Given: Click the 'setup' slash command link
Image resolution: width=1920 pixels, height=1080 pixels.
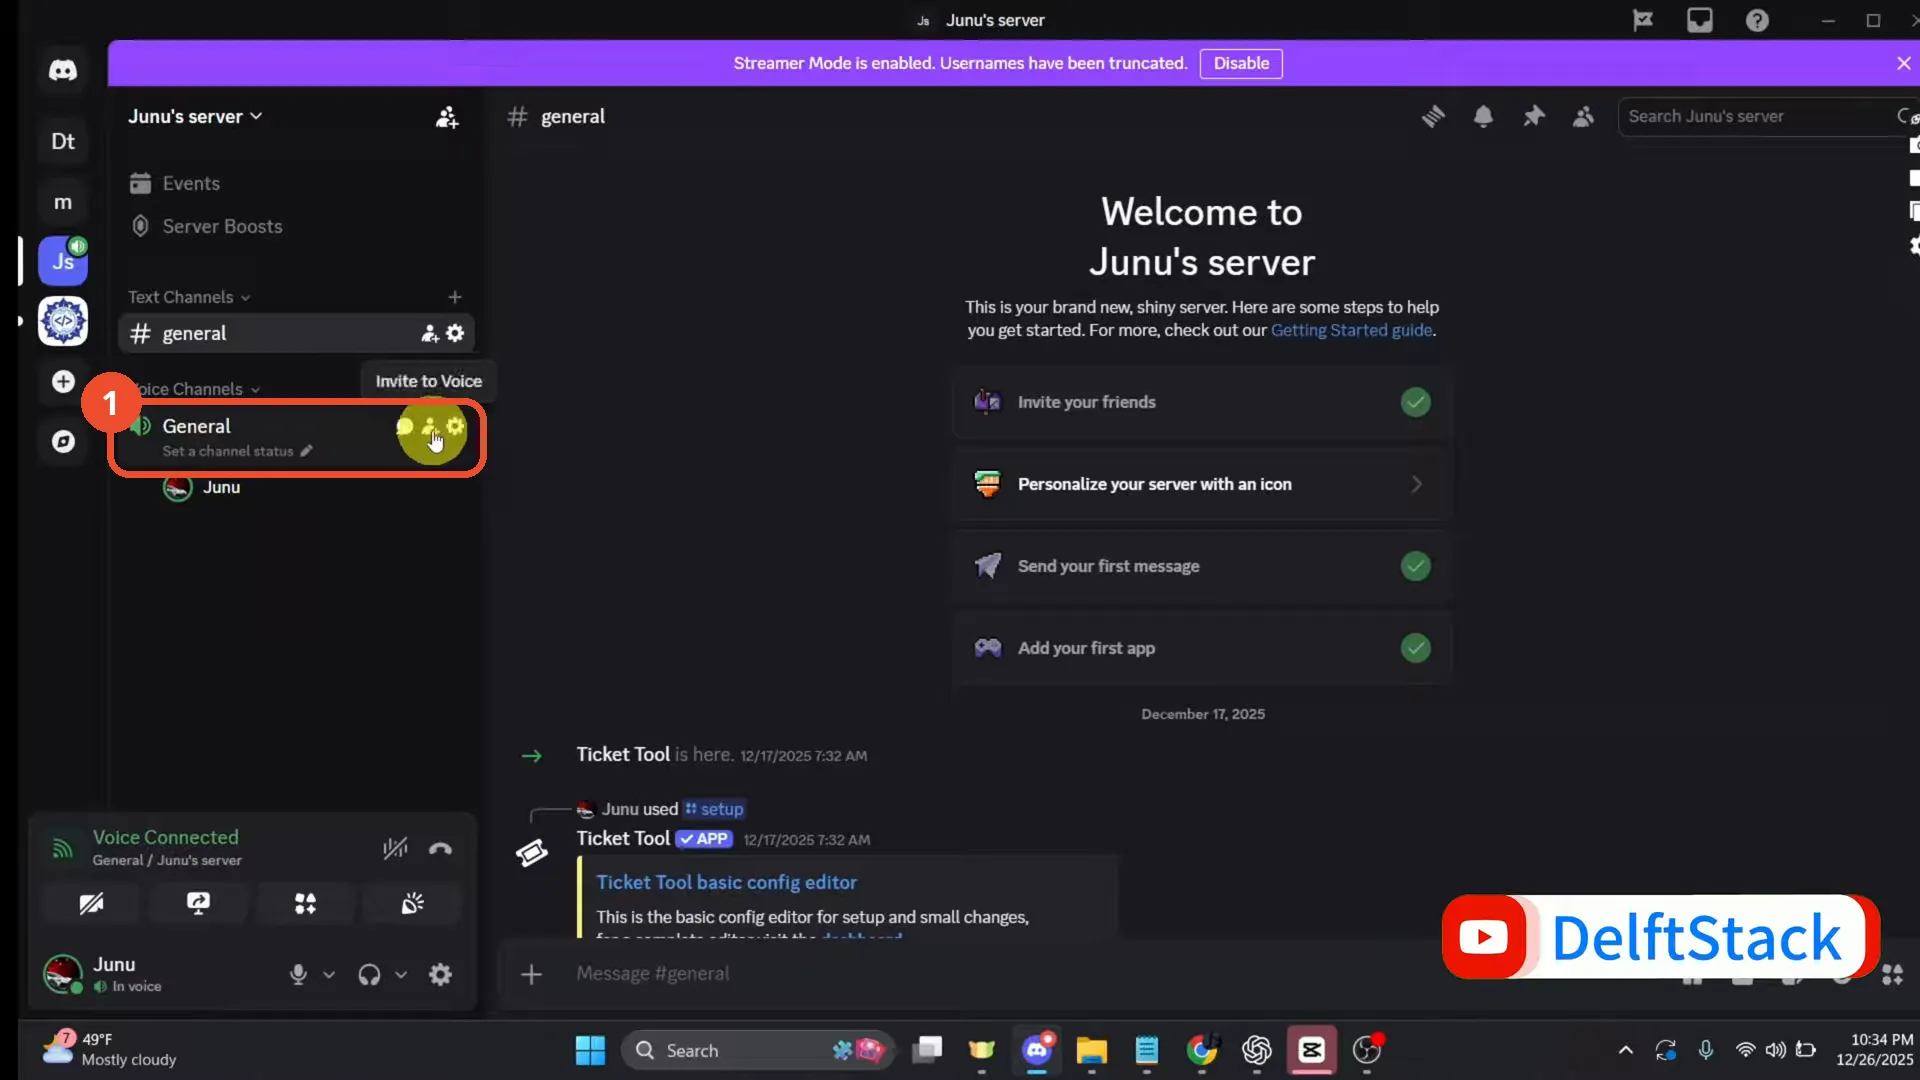Looking at the screenshot, I should point(714,809).
